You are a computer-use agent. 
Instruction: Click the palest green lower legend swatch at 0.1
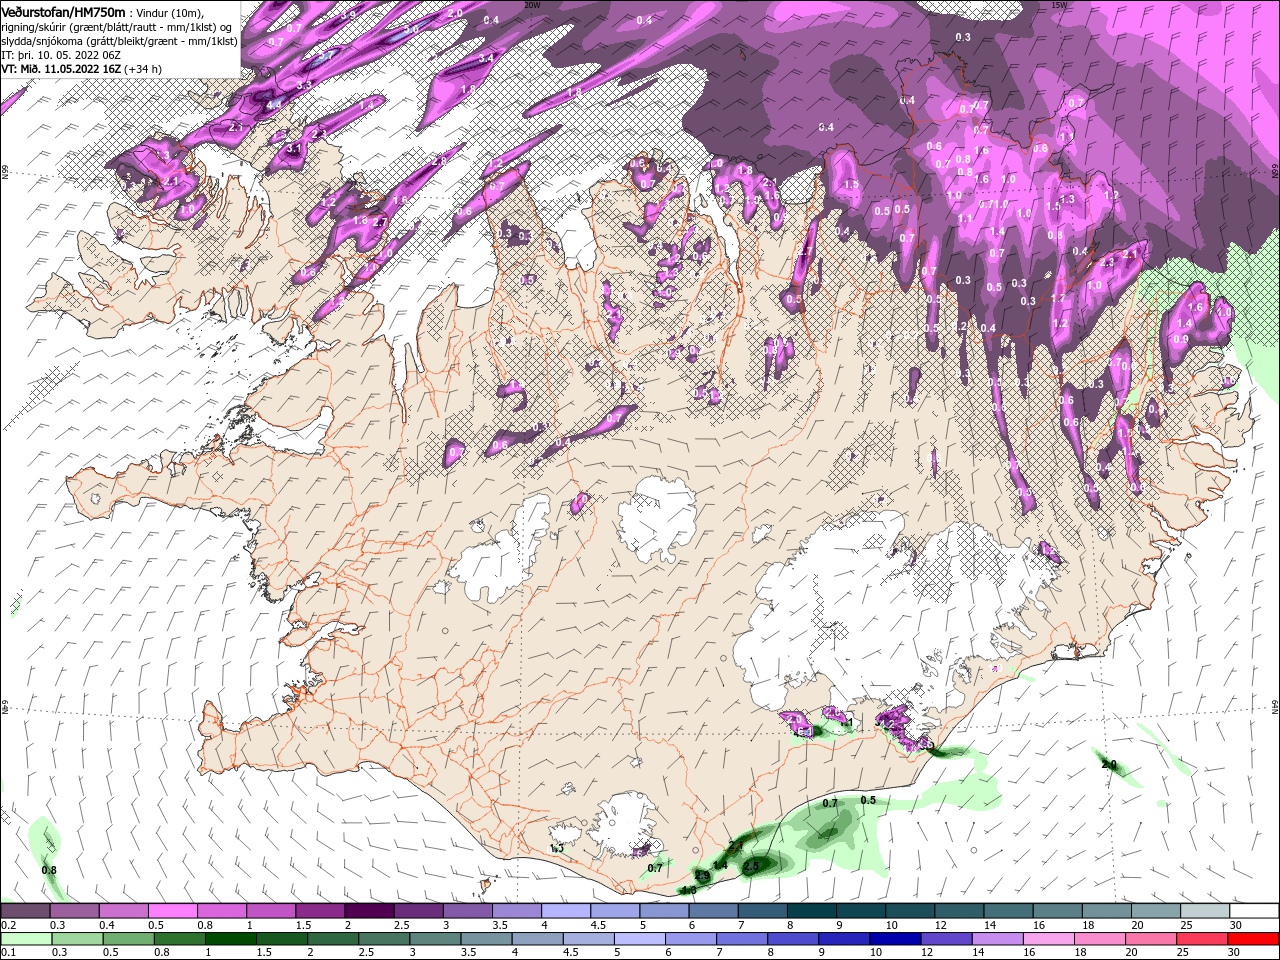click(26, 939)
